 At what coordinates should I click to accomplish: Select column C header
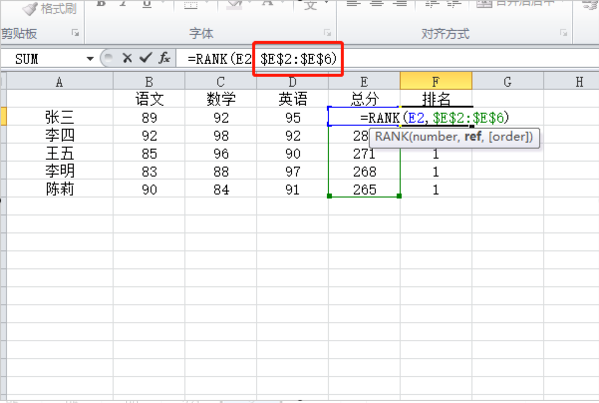[x=221, y=82]
